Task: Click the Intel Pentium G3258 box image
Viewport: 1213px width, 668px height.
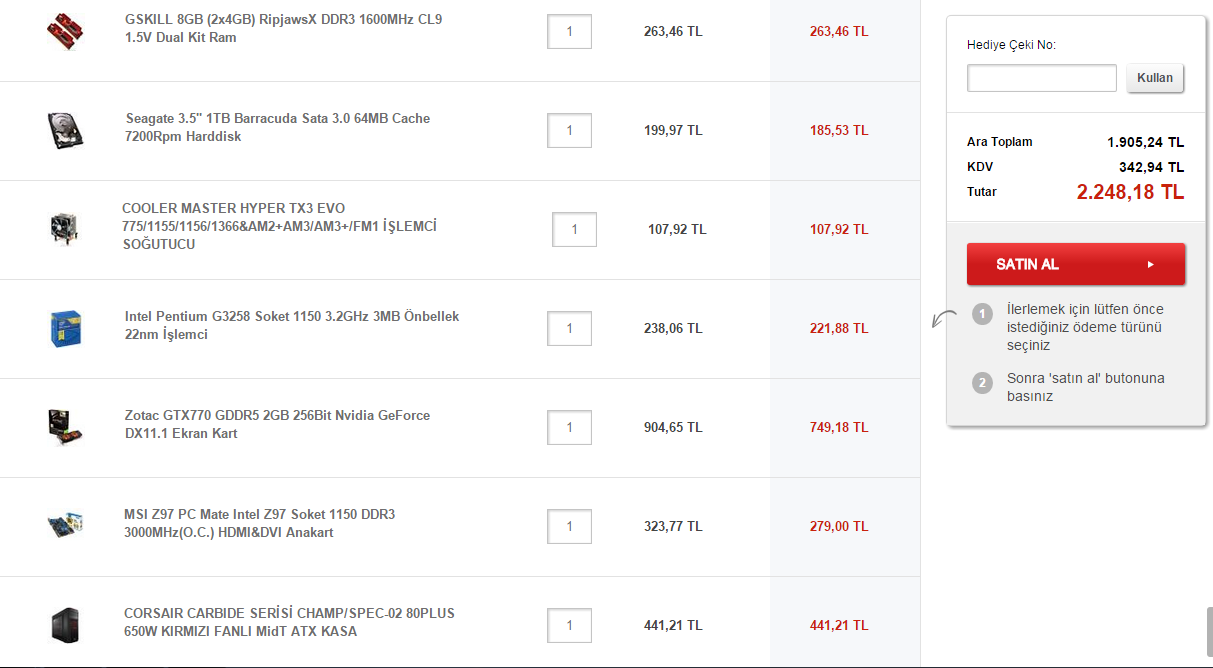Action: (x=65, y=328)
